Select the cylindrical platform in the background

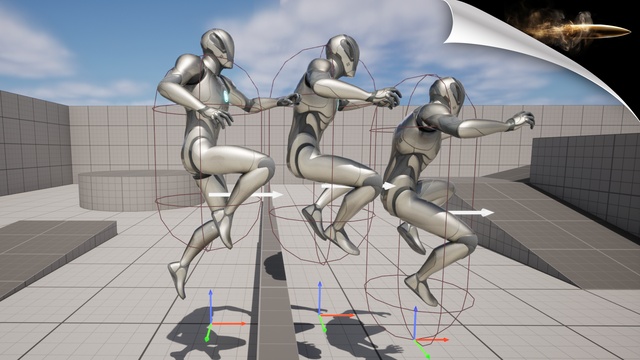click(x=131, y=190)
